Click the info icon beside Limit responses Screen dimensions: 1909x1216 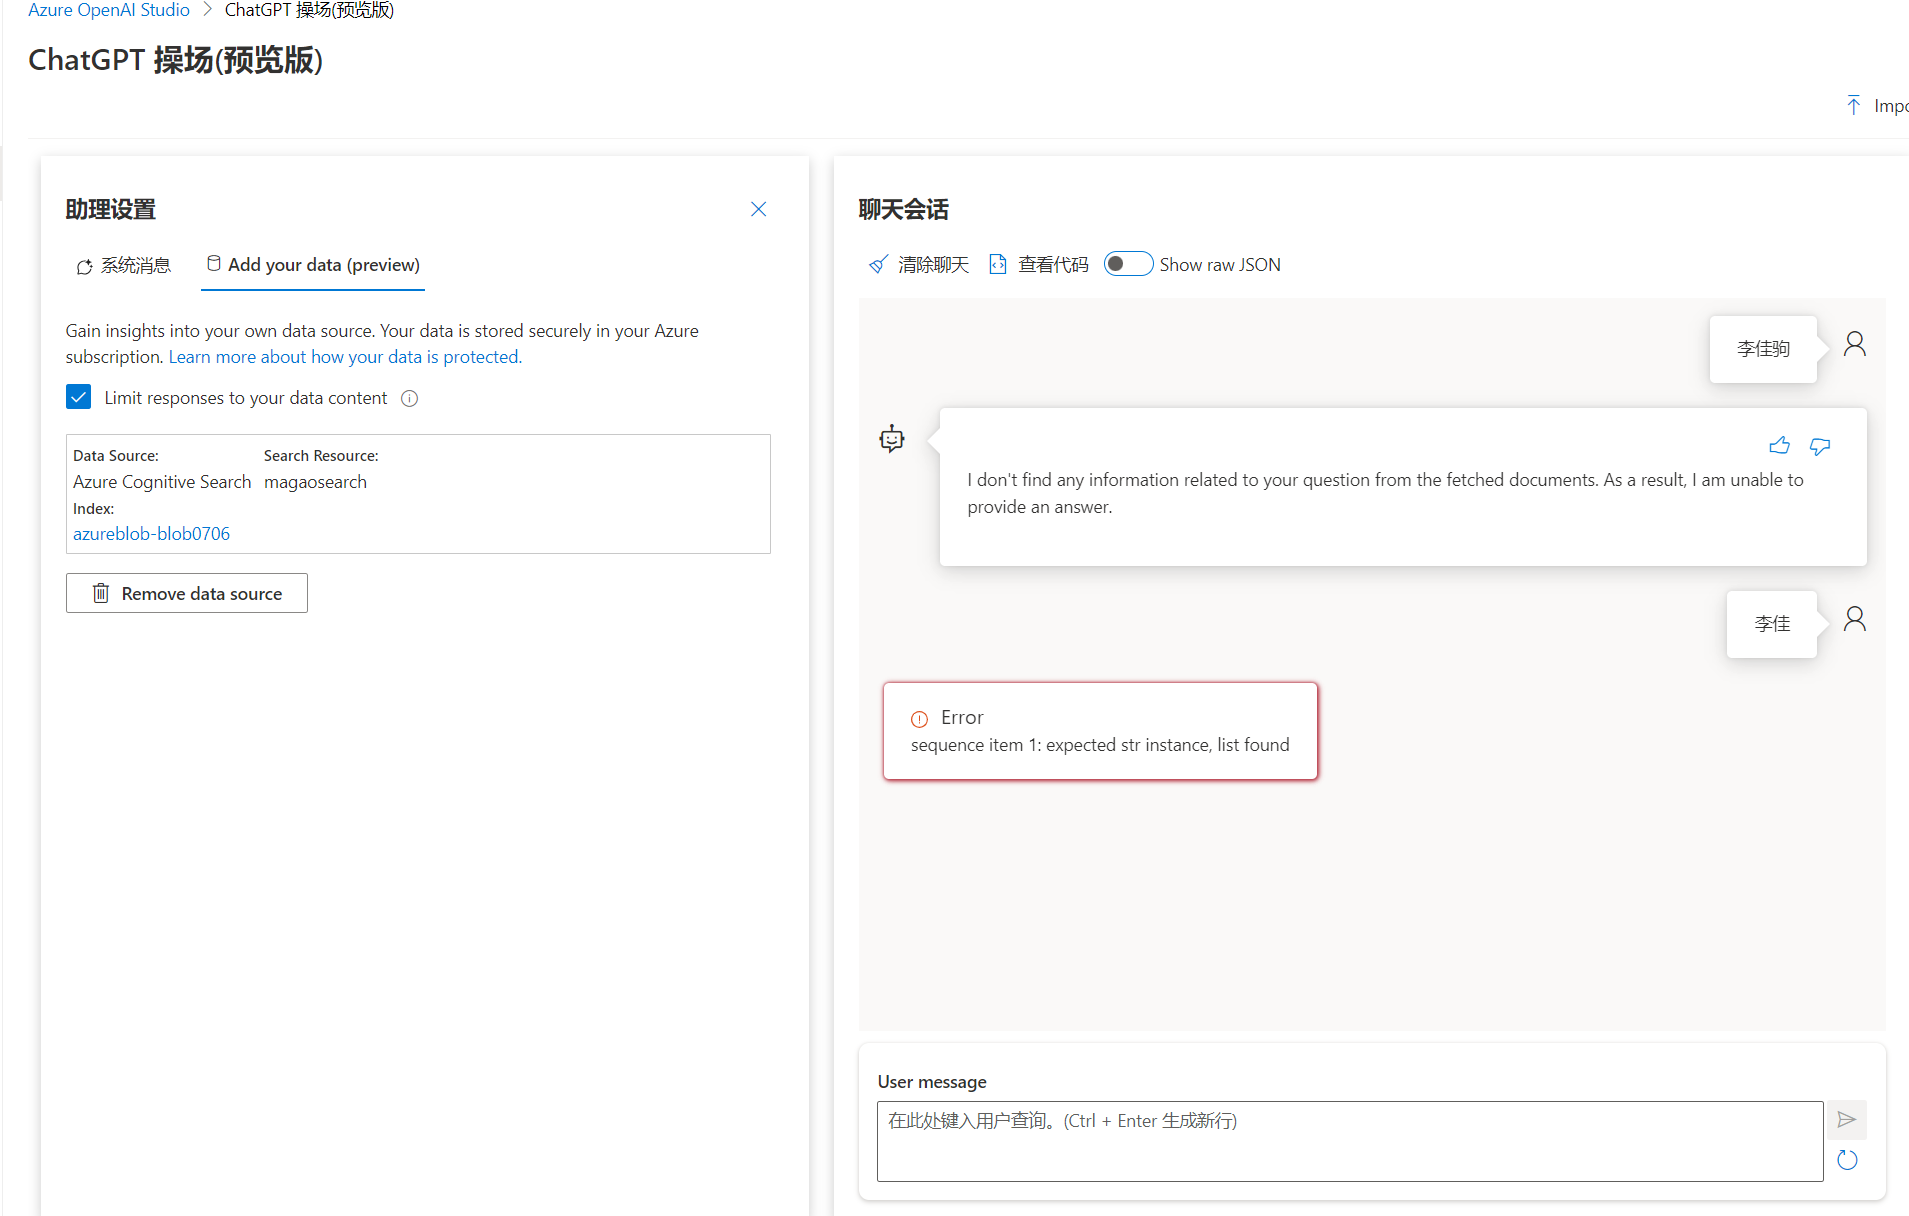tap(409, 398)
